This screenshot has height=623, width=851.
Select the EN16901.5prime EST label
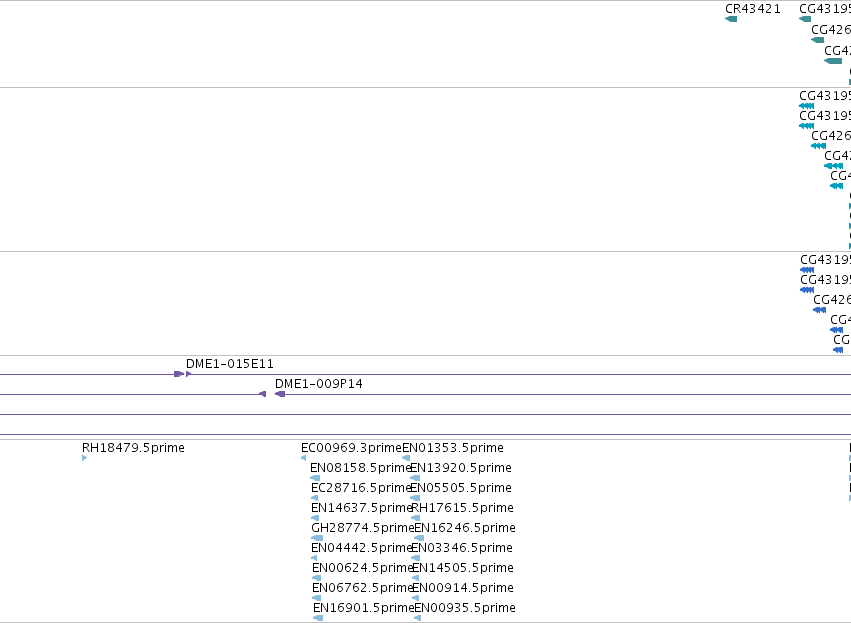pyautogui.click(x=364, y=608)
